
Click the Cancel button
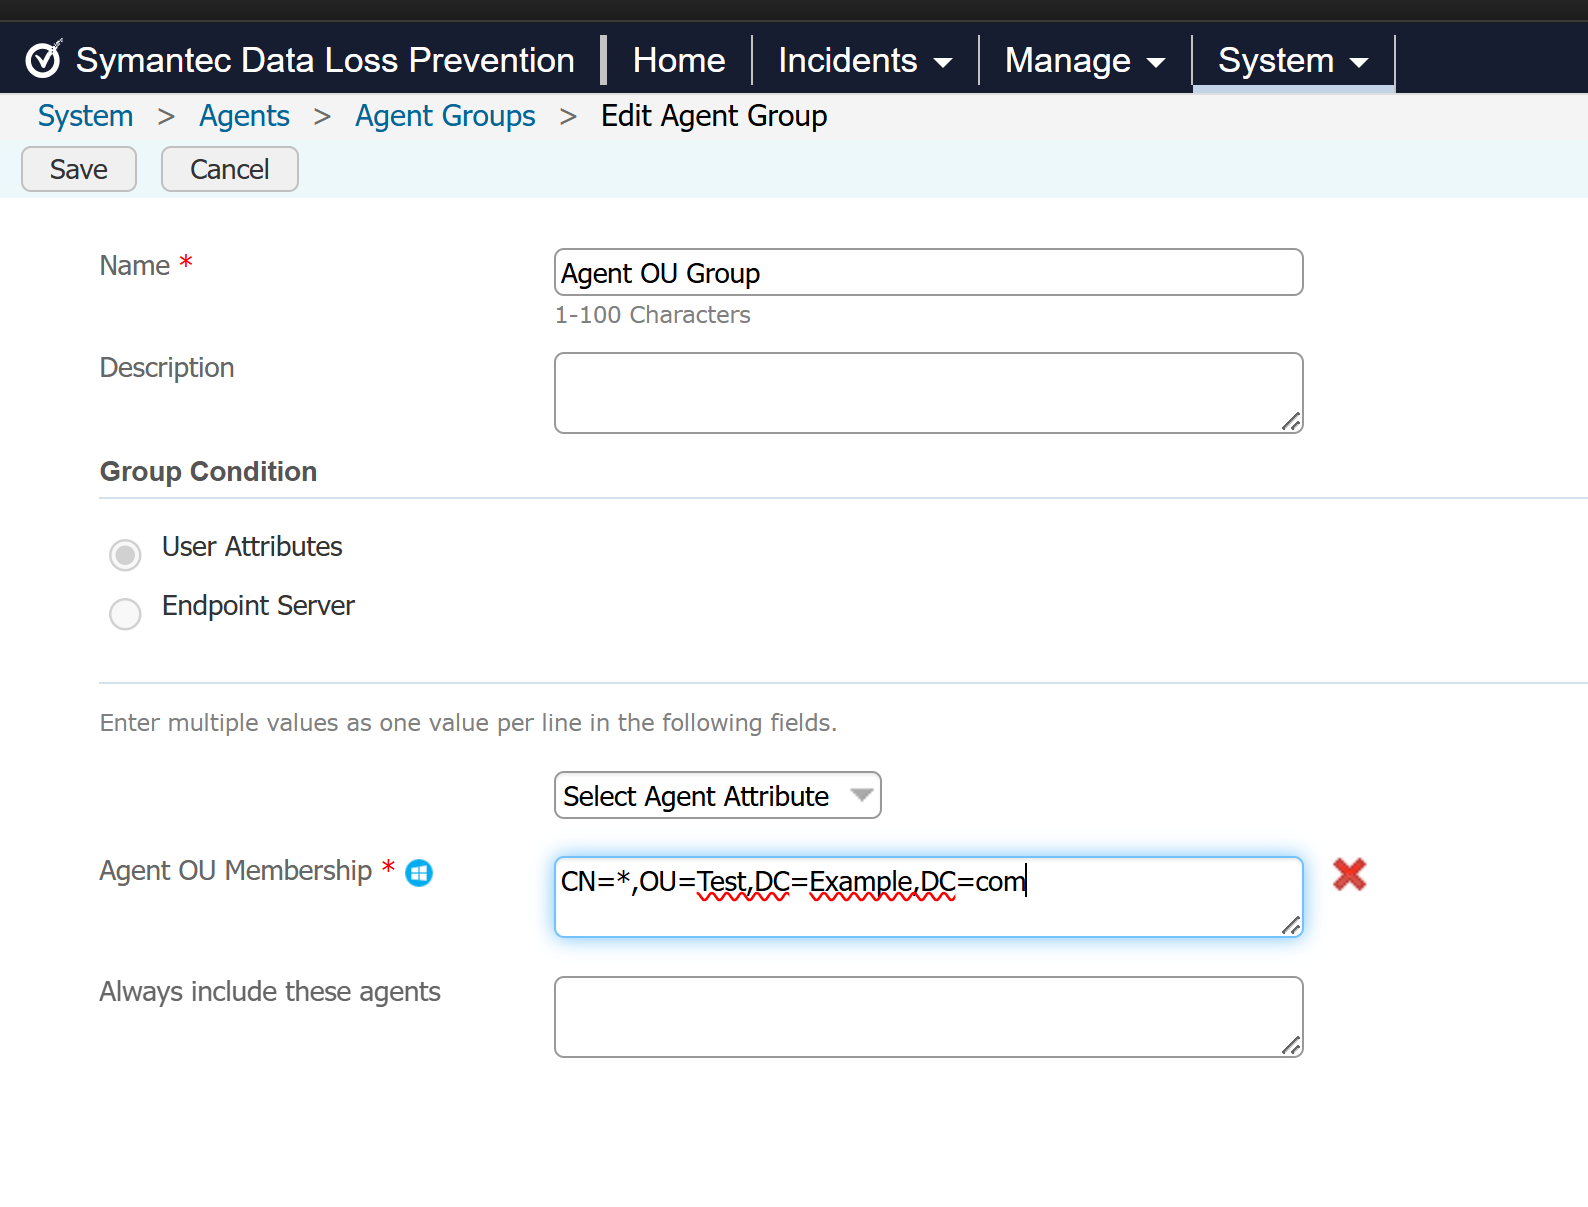229,169
